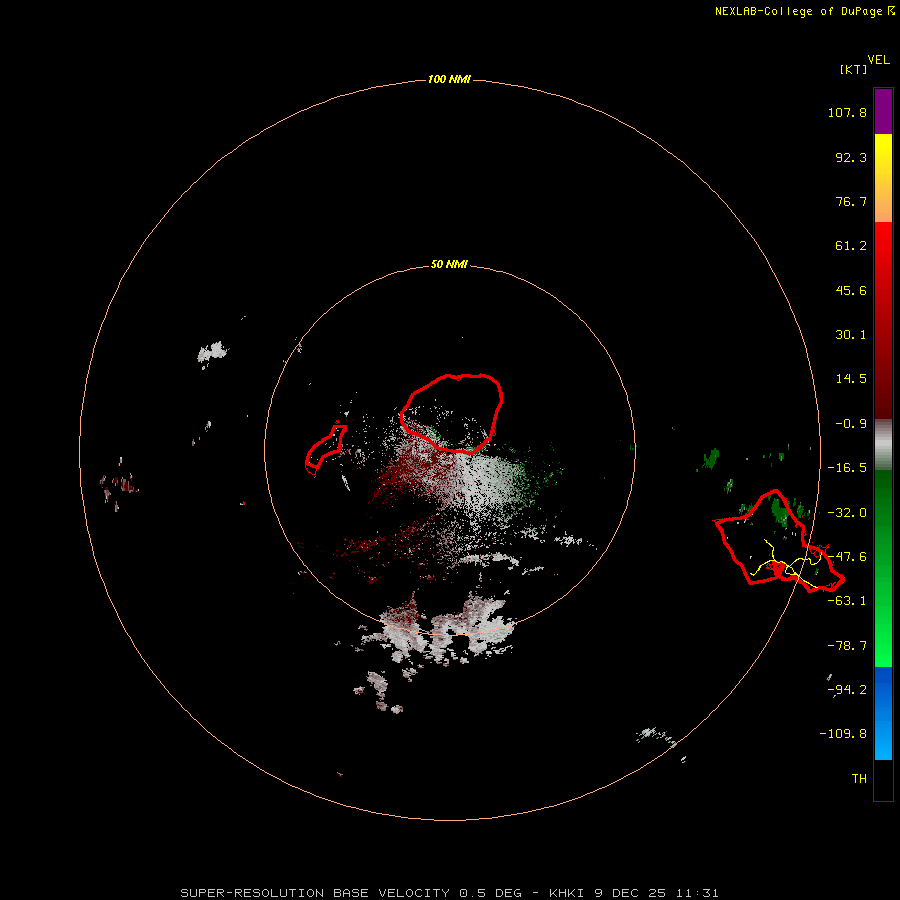The height and width of the screenshot is (900, 900).
Task: Select the 45.6 legend value
Action: (851, 290)
